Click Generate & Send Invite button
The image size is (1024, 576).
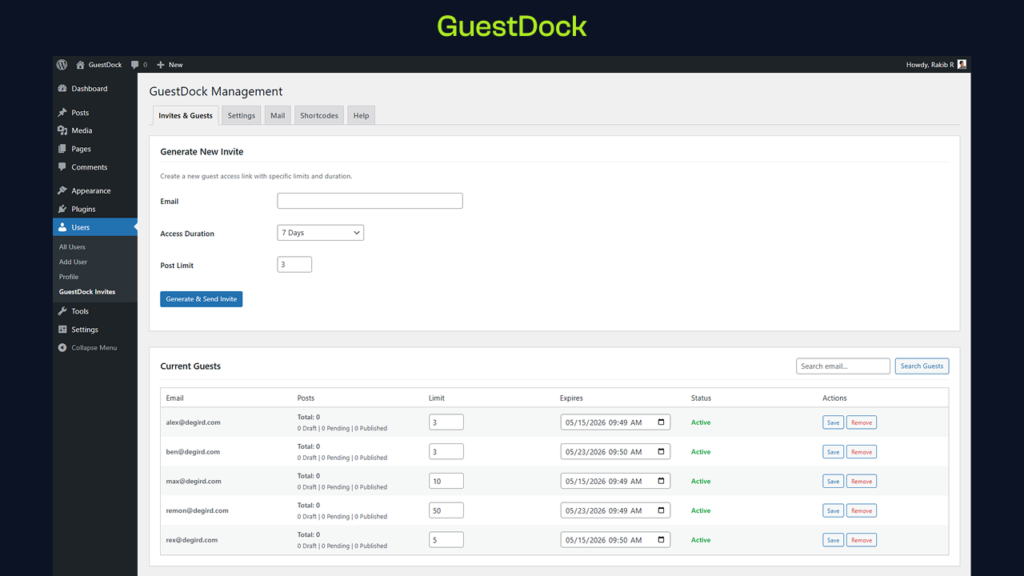pyautogui.click(x=201, y=299)
